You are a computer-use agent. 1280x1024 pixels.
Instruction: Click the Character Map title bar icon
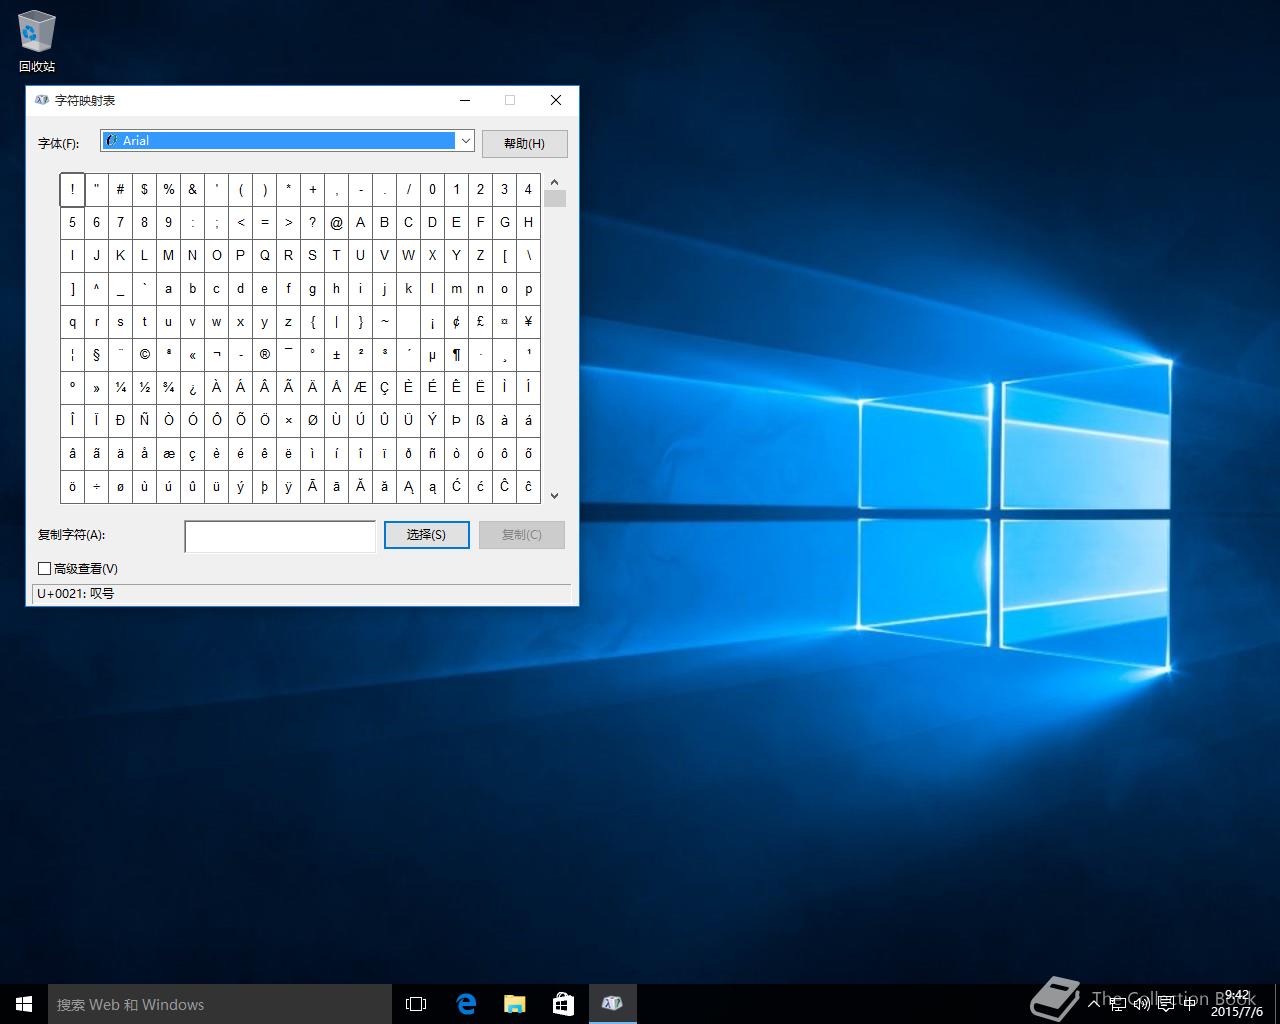tap(42, 100)
